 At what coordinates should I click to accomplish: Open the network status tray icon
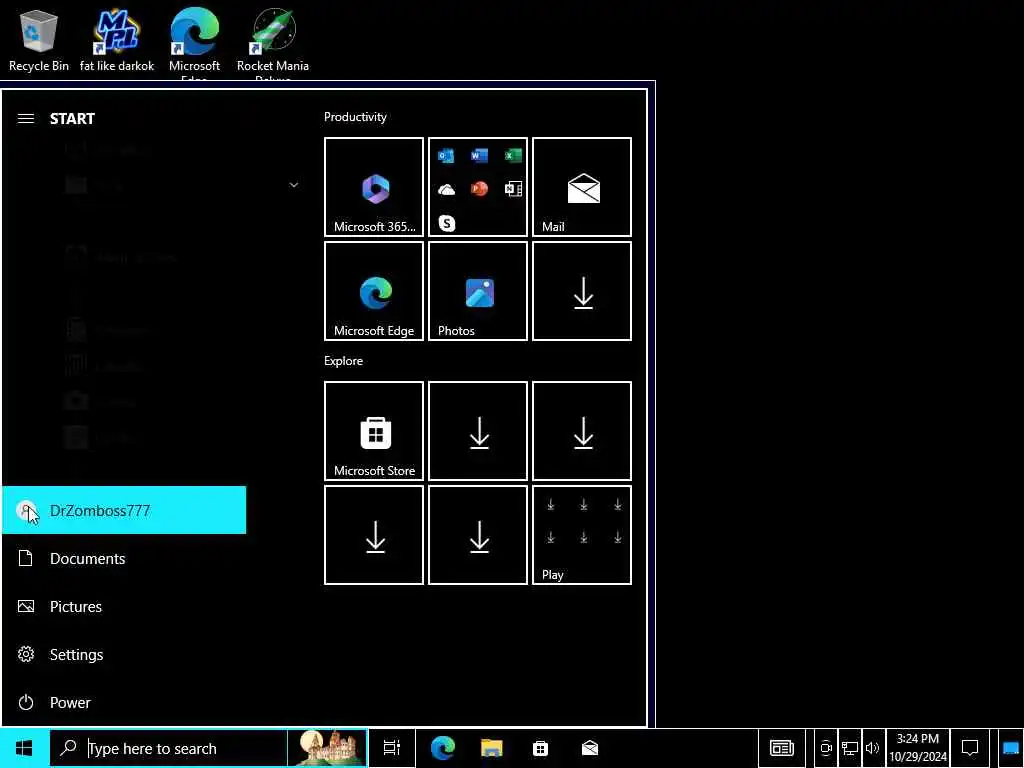point(850,748)
